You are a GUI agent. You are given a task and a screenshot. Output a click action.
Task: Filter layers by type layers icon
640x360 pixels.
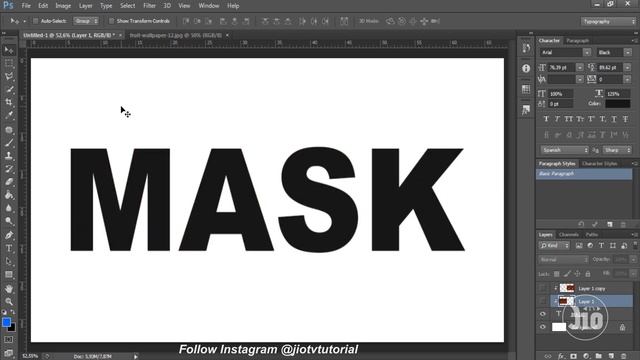coord(601,245)
